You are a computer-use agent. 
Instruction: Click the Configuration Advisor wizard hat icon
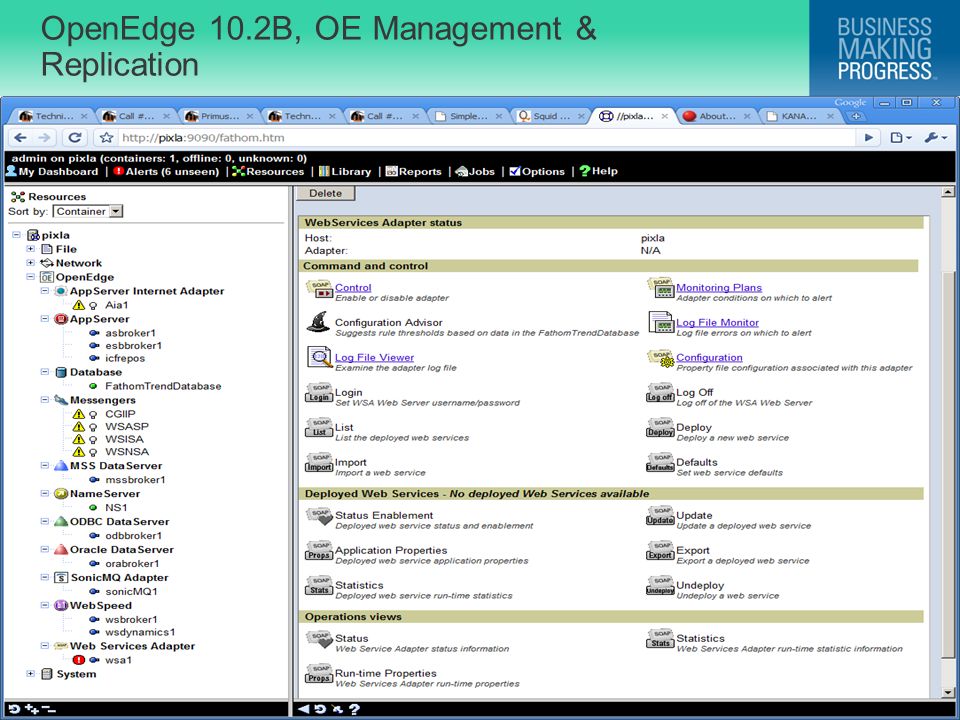318,322
